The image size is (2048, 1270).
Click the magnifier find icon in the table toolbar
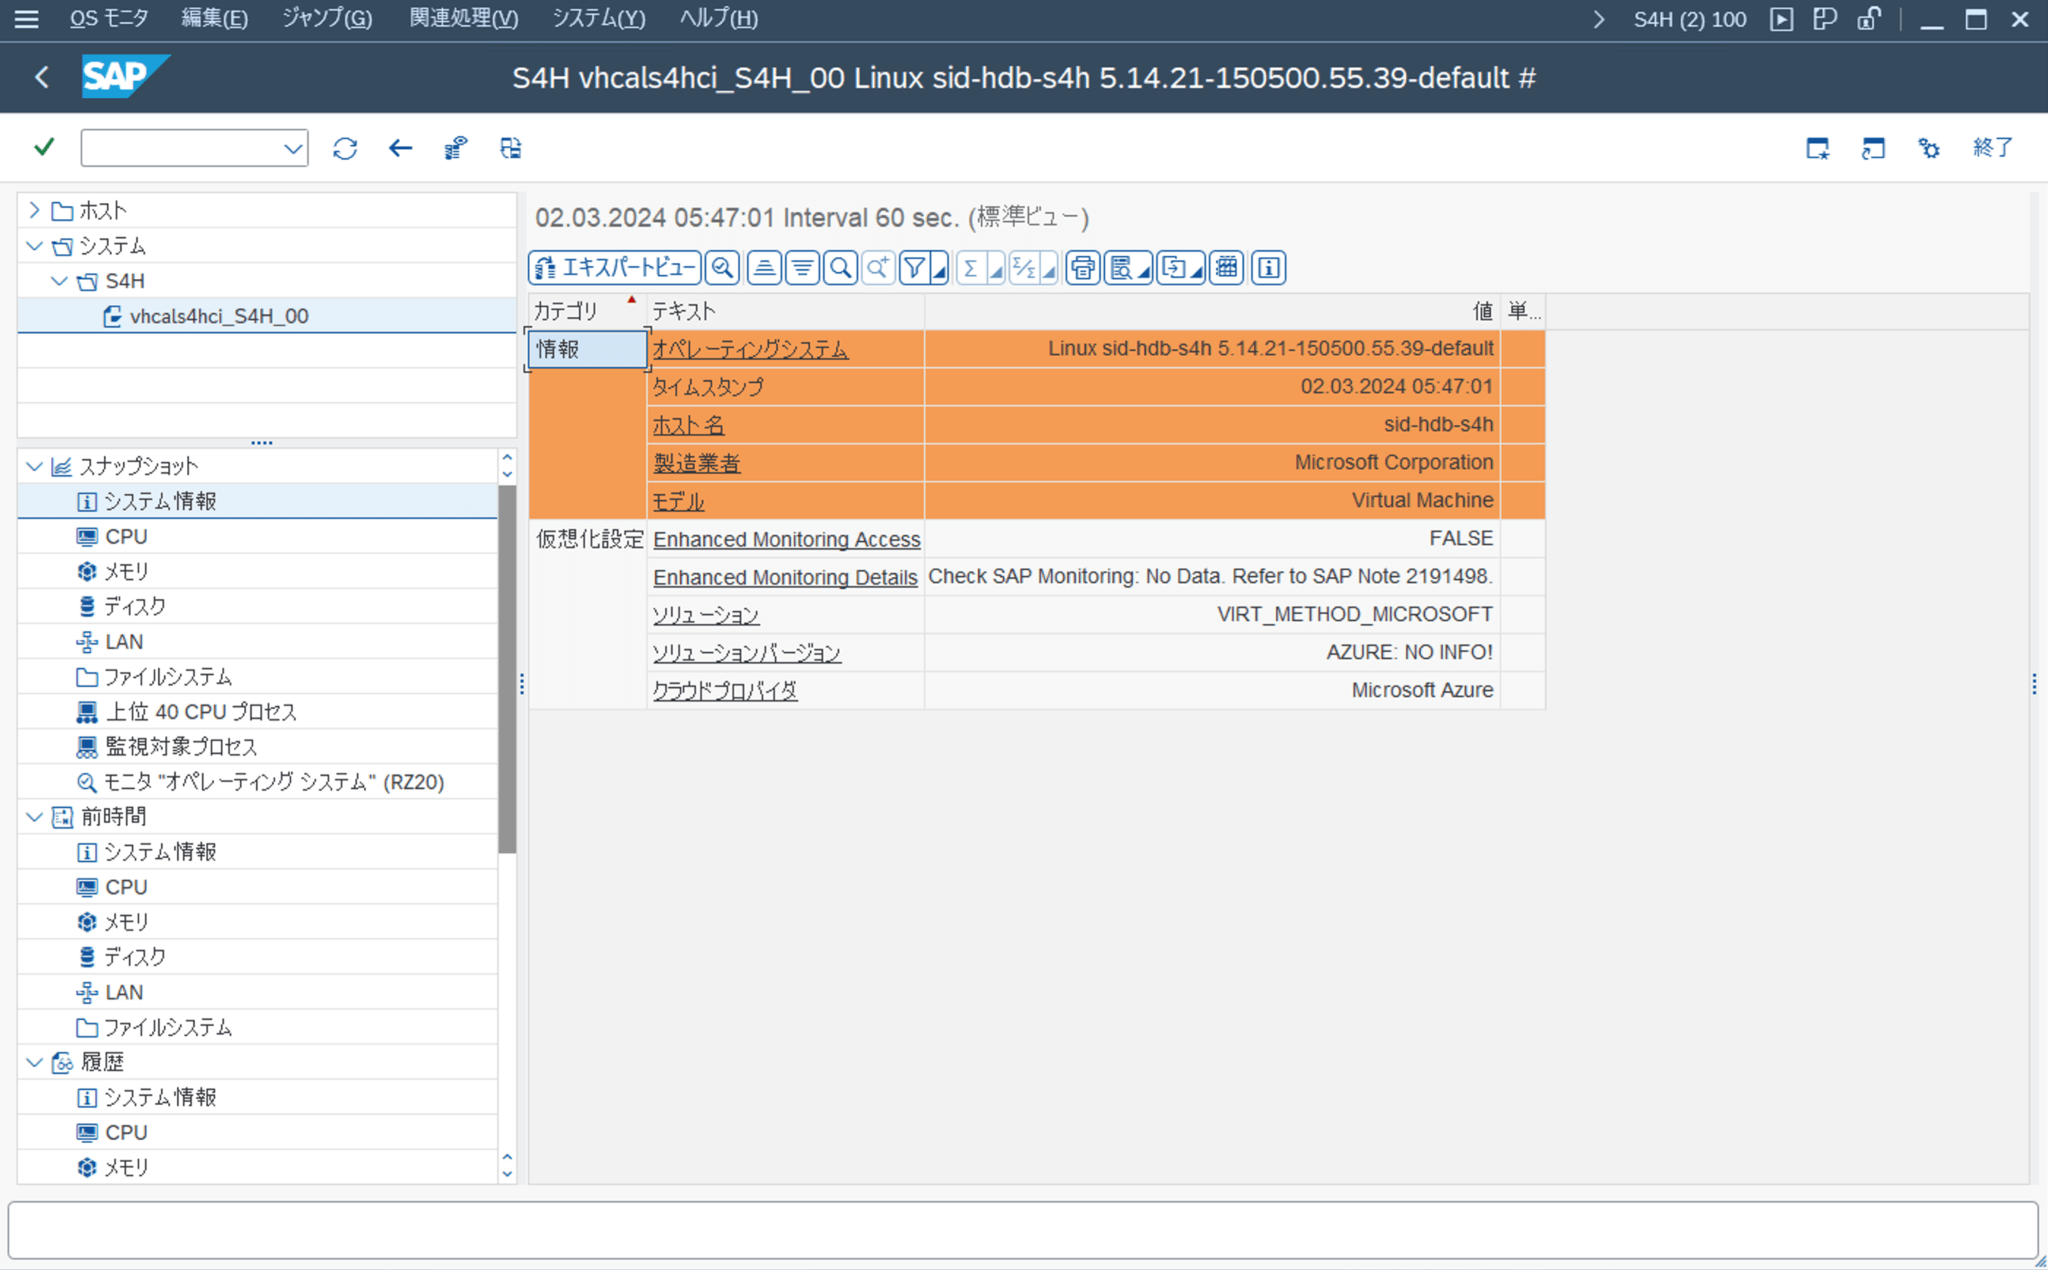point(840,268)
